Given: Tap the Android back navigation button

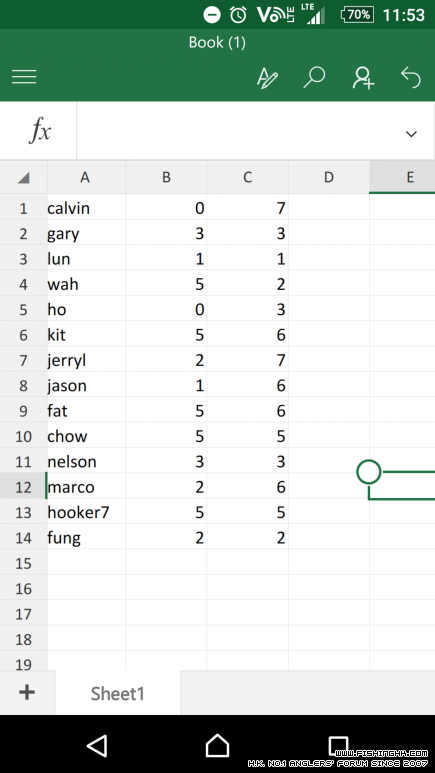Looking at the screenshot, I should 97,745.
